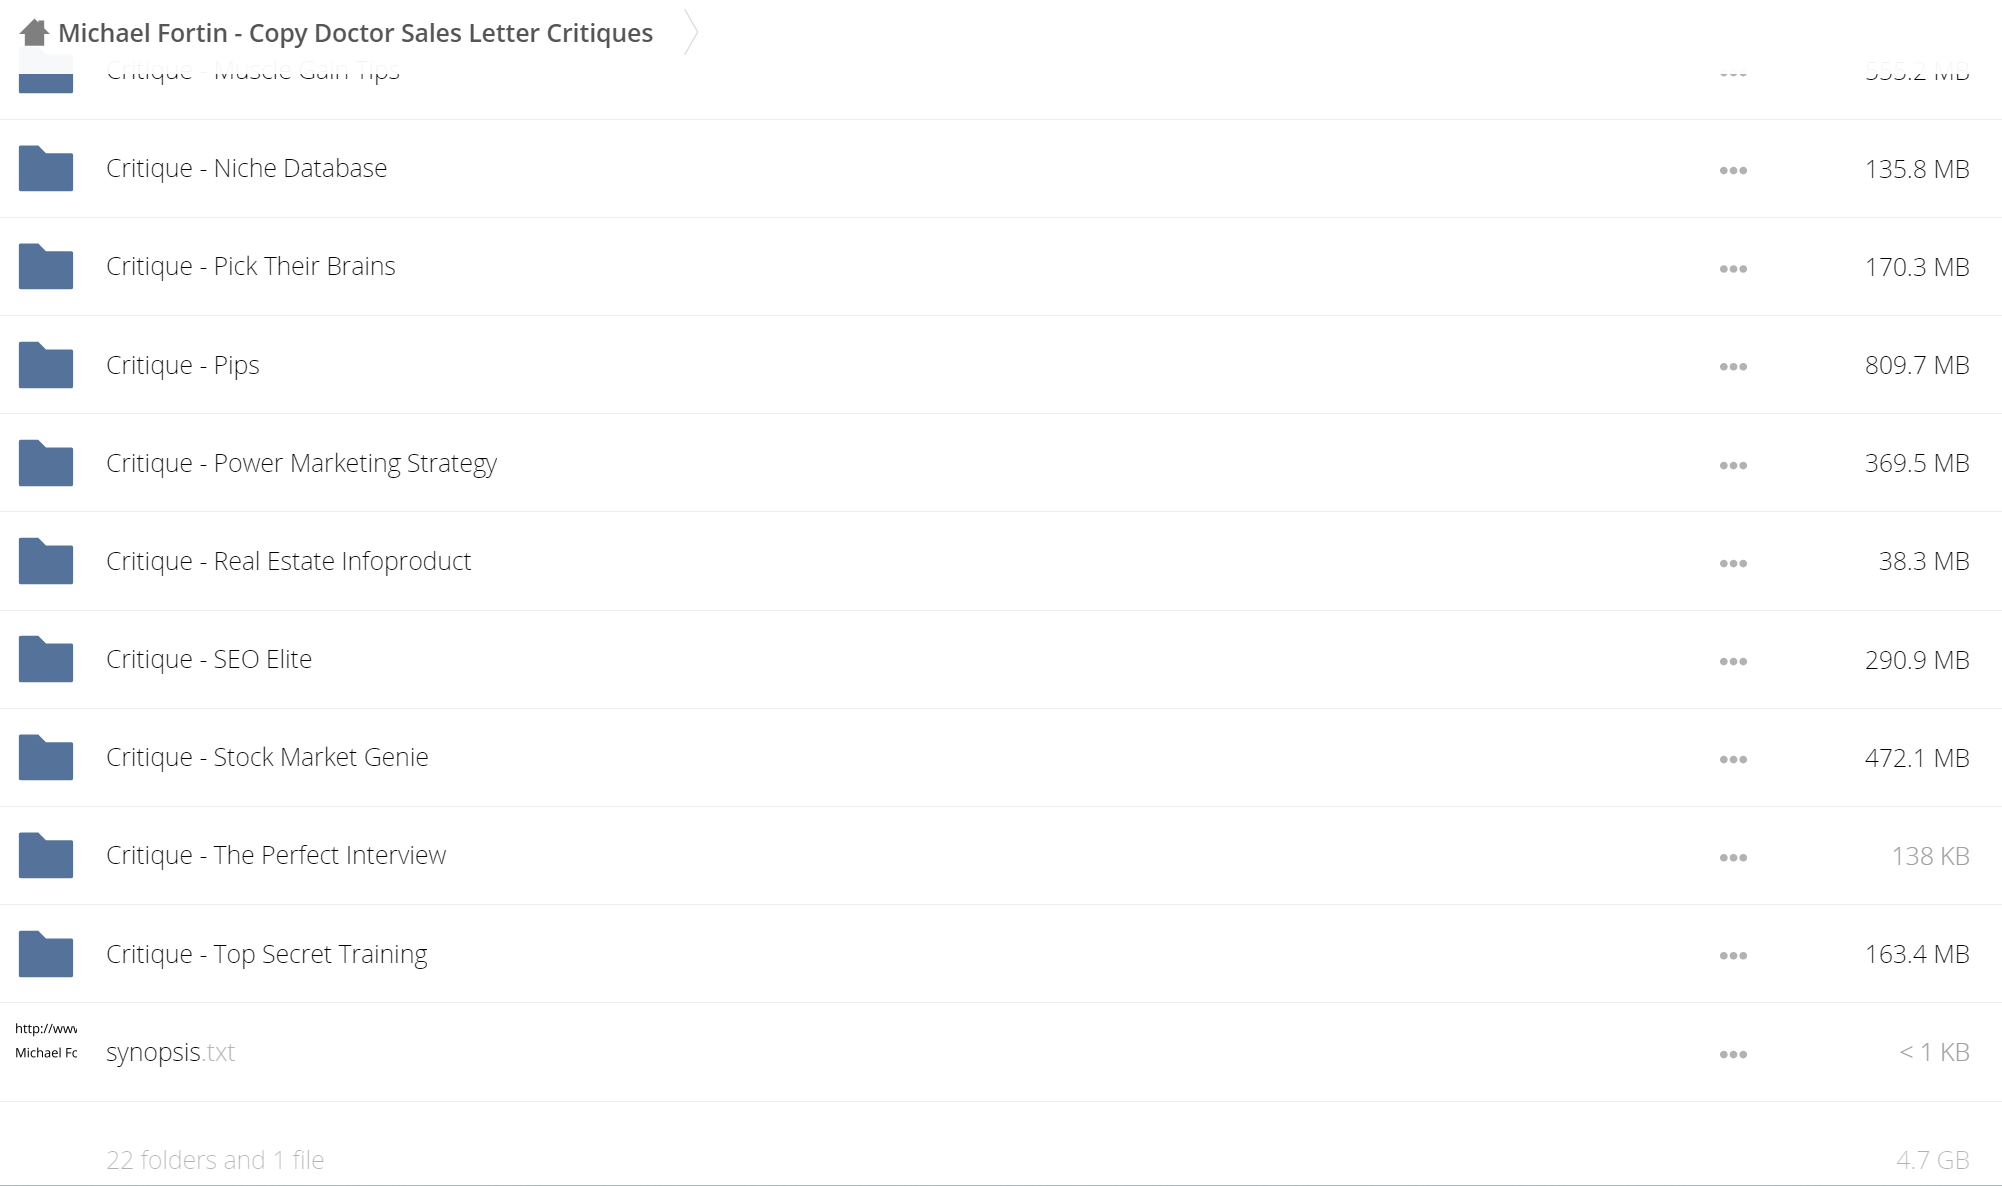
Task: Open more options for Pips folder
Action: pyautogui.click(x=1733, y=367)
